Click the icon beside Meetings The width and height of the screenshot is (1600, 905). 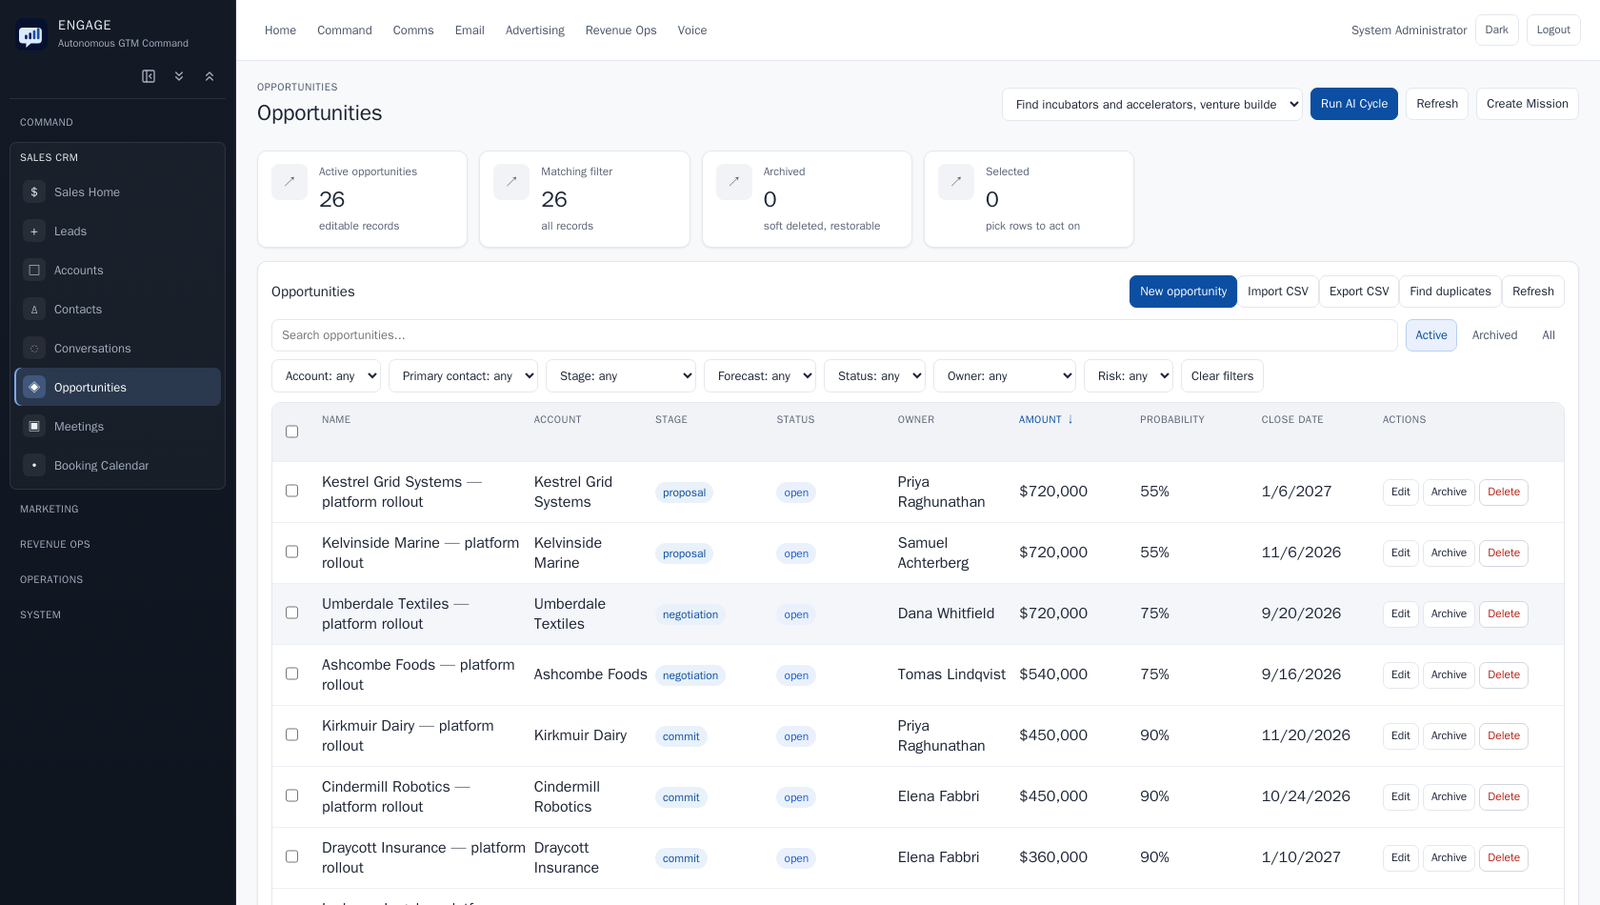[34, 426]
